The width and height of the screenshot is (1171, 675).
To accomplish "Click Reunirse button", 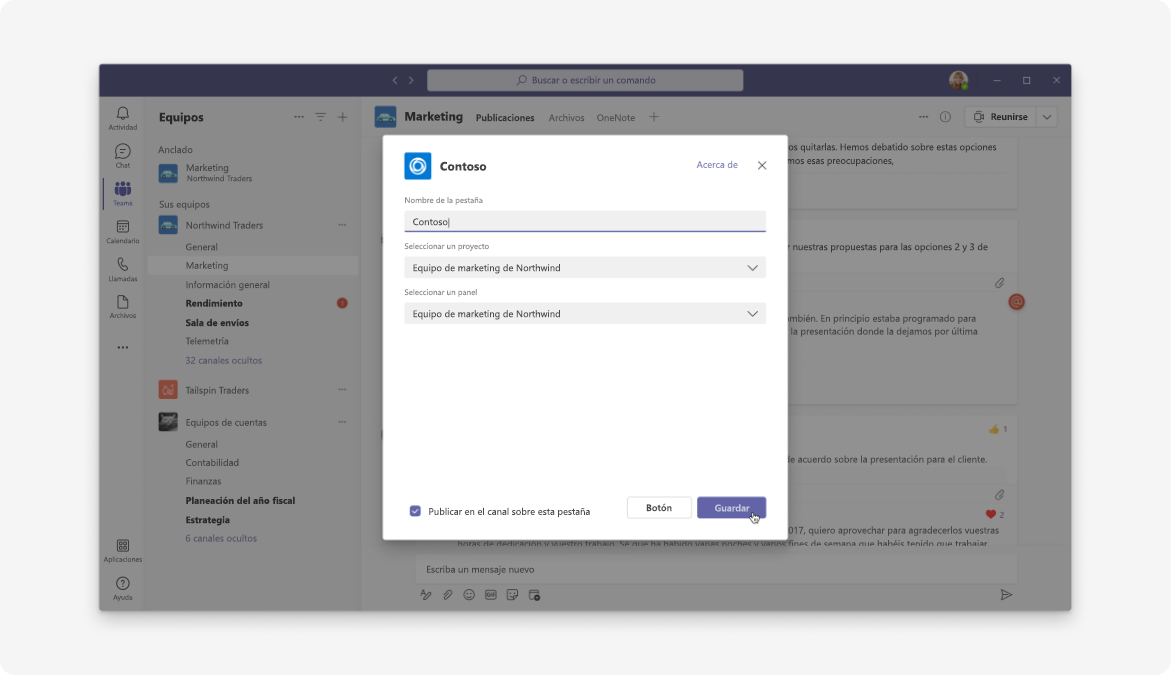I will click(1001, 116).
